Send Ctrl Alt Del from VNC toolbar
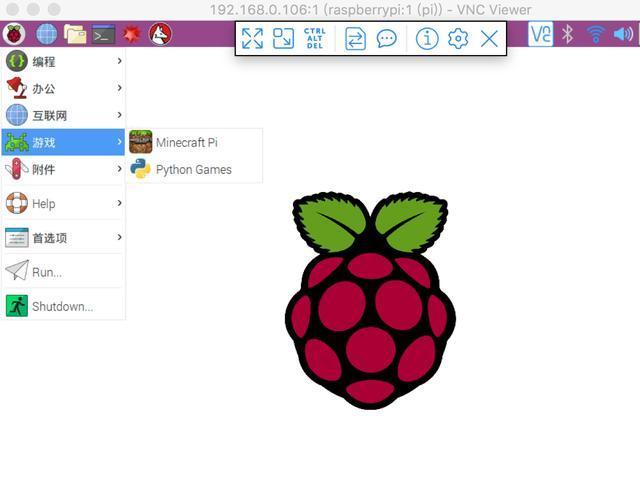Viewport: 640px width, 489px height. tap(315, 38)
